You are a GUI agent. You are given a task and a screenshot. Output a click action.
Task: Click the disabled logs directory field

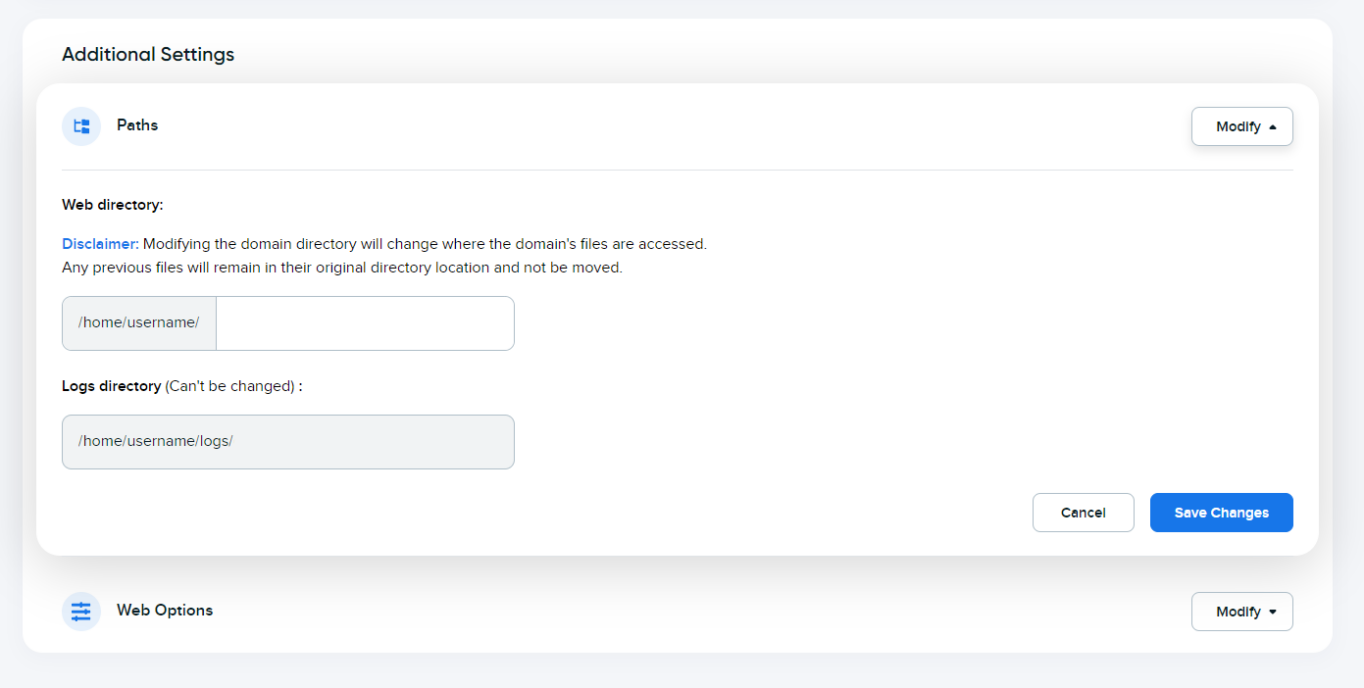288,441
